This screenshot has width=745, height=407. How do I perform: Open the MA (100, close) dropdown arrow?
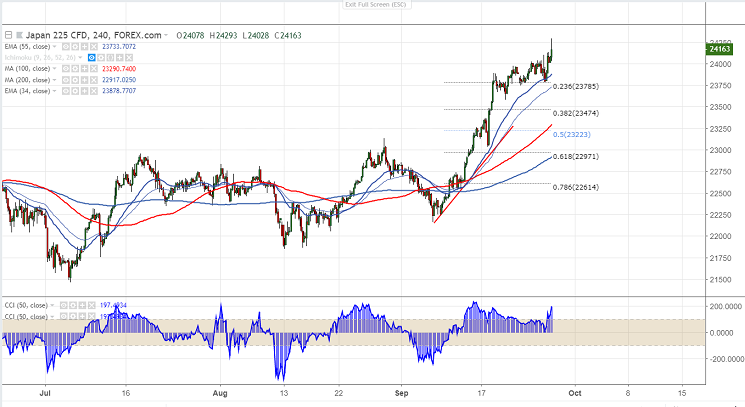click(55, 68)
